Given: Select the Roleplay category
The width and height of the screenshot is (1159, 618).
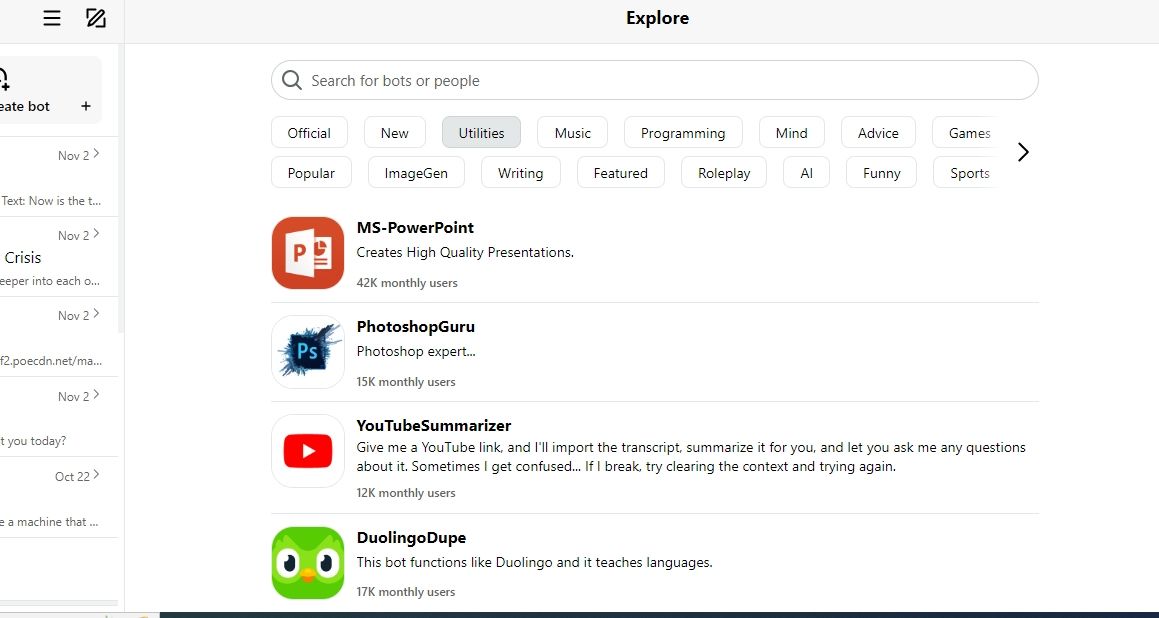Looking at the screenshot, I should (723, 172).
